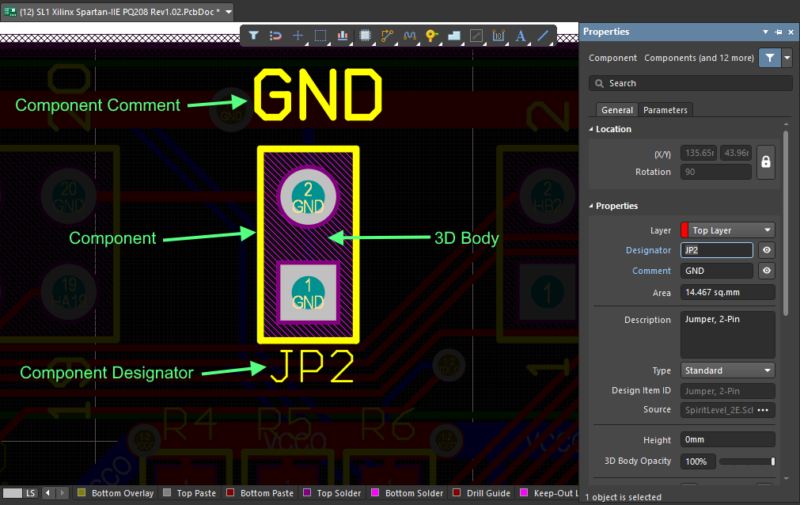Open the Layer dropdown showing Top Layer

[x=727, y=230]
